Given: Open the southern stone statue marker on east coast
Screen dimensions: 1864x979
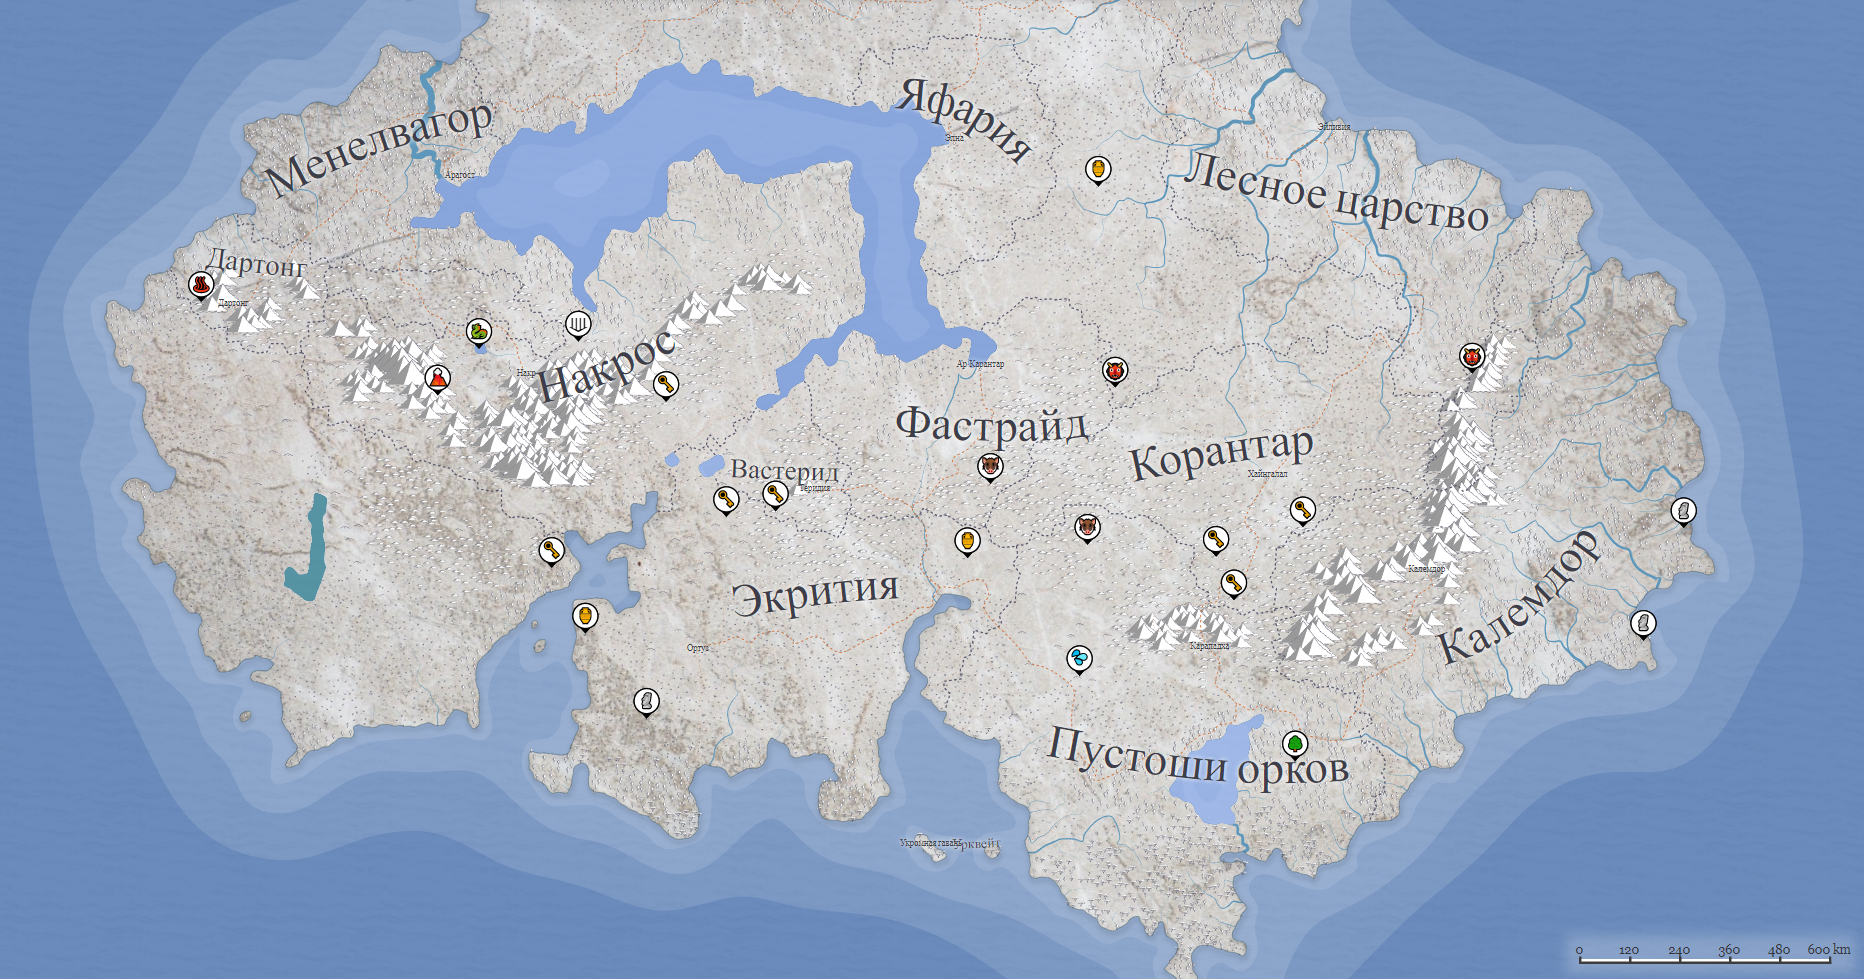Looking at the screenshot, I should 1643,623.
